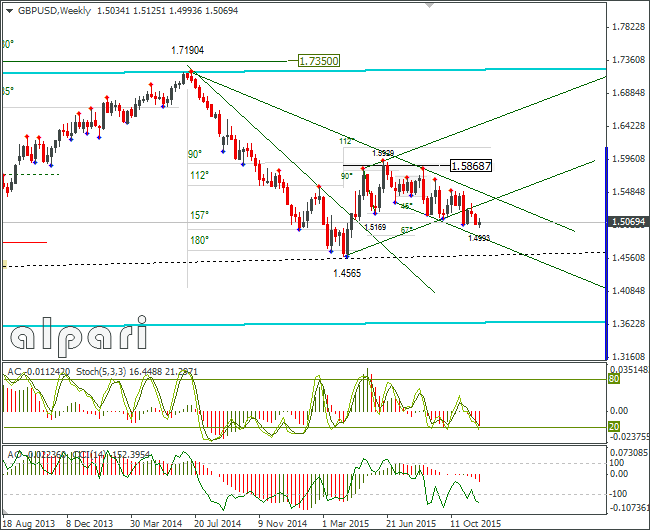Select the 180° Gann angle label
The image size is (650, 530).
[x=199, y=240]
